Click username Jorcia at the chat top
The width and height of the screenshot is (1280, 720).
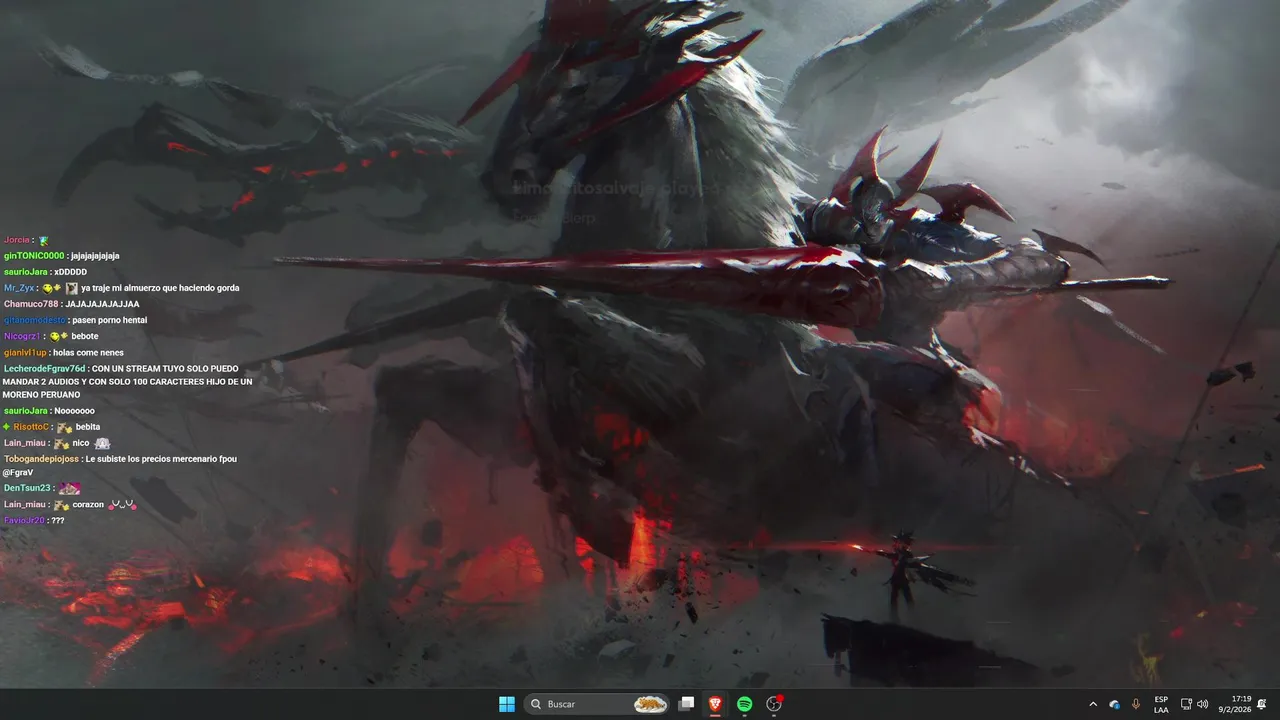(x=17, y=240)
